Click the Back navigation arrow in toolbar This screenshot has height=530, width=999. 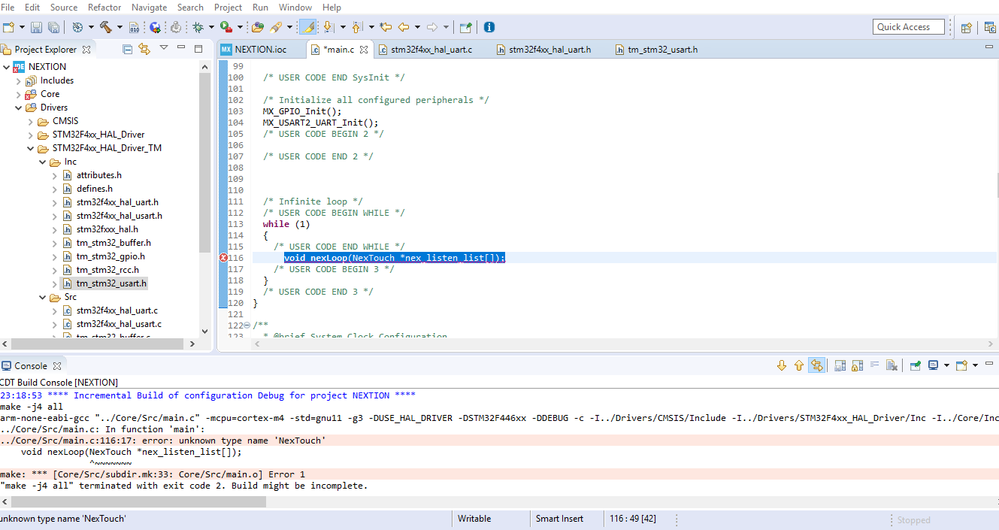pyautogui.click(x=403, y=27)
